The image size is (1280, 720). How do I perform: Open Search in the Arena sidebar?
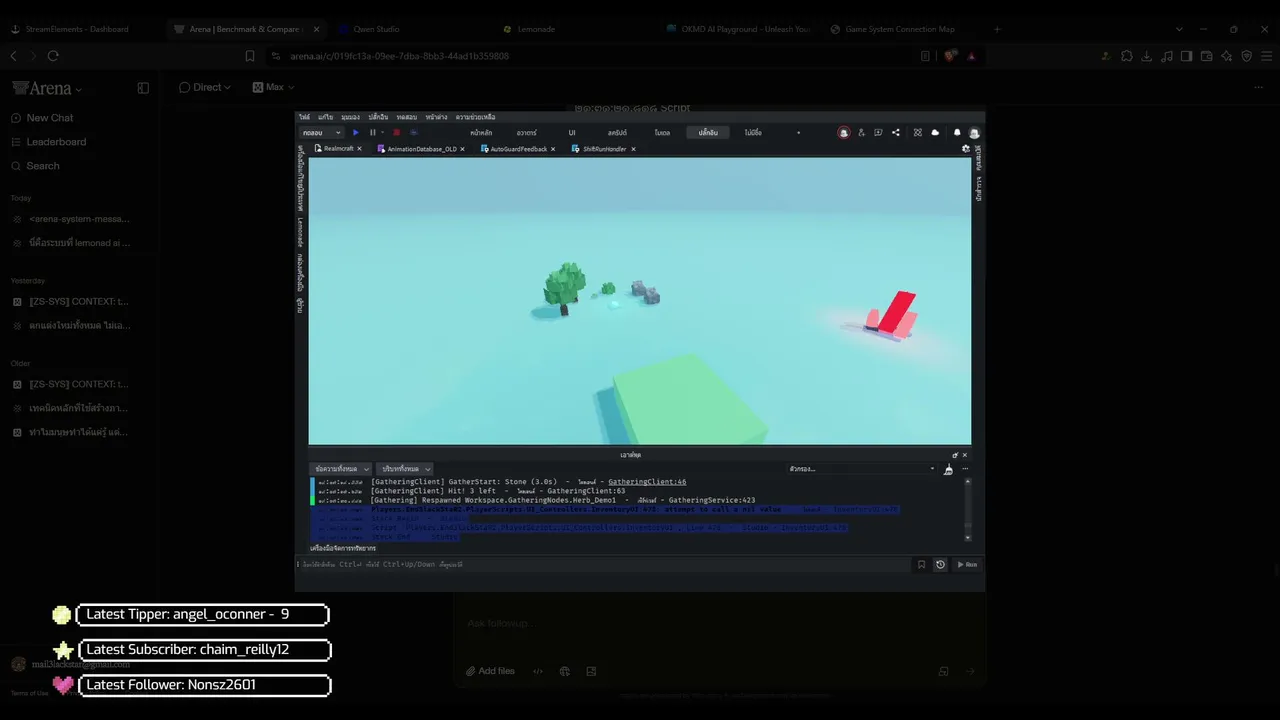click(x=35, y=166)
